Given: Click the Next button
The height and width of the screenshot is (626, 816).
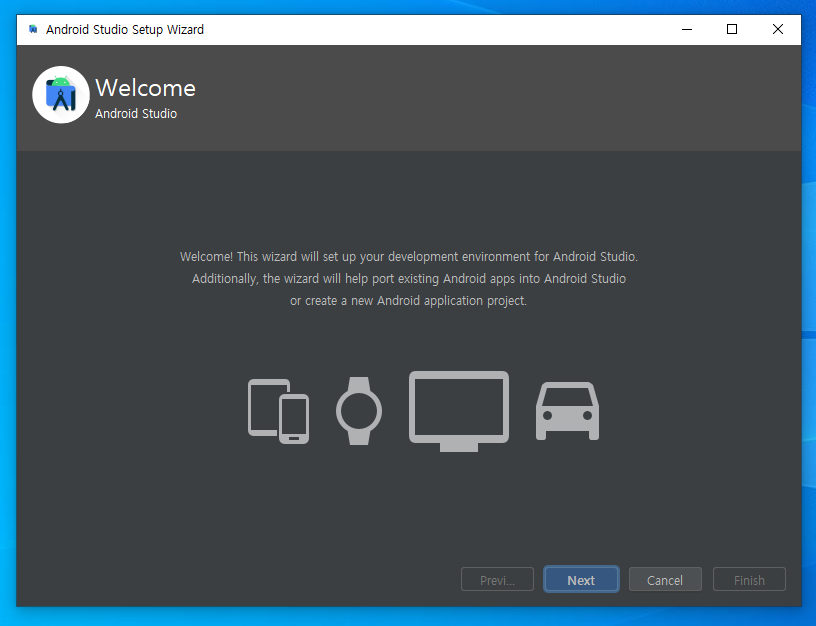Looking at the screenshot, I should (x=581, y=579).
